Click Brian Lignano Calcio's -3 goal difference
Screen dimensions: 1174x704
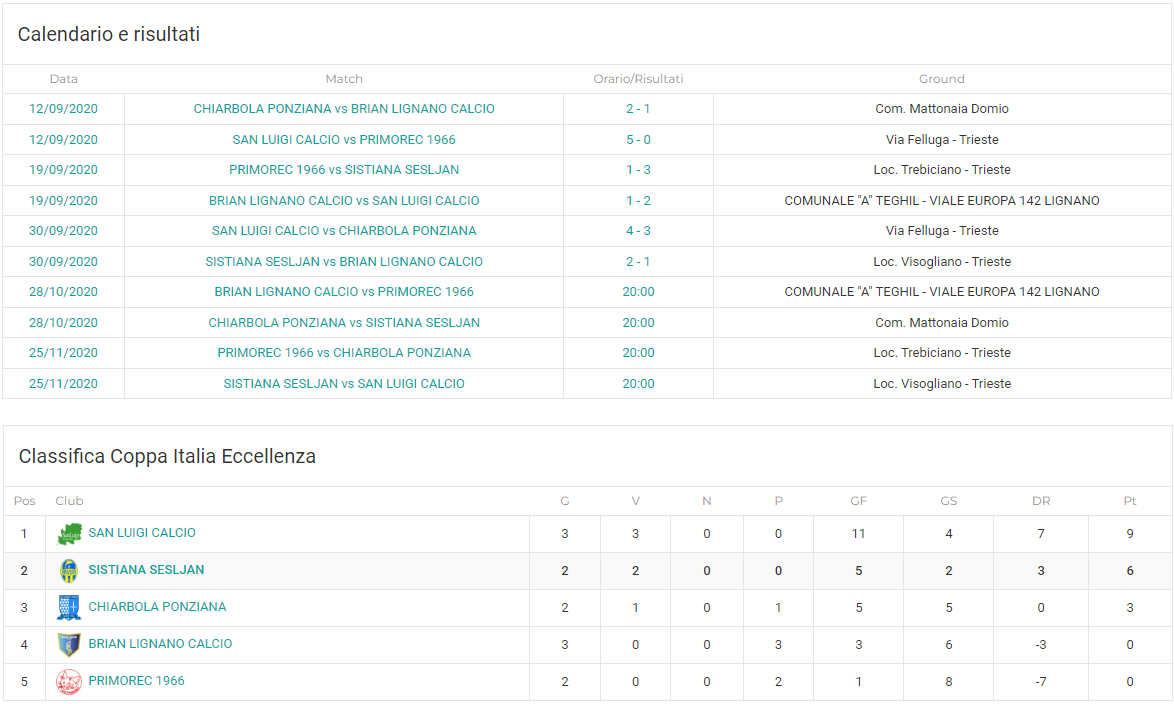point(1041,645)
